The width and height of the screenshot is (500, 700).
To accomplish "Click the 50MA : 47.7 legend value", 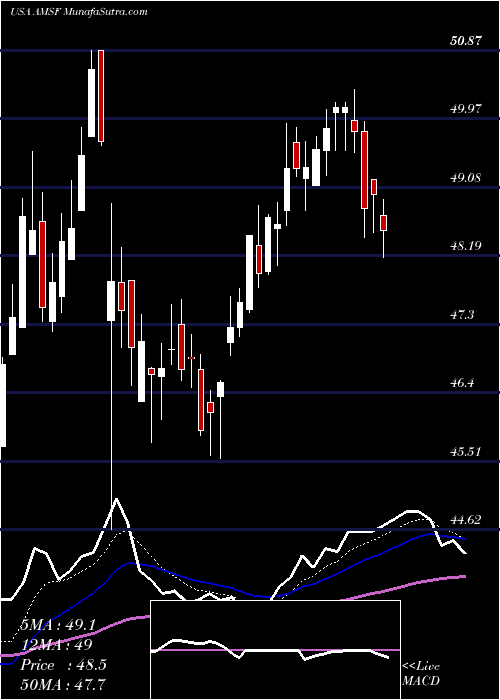I will [x=62, y=684].
